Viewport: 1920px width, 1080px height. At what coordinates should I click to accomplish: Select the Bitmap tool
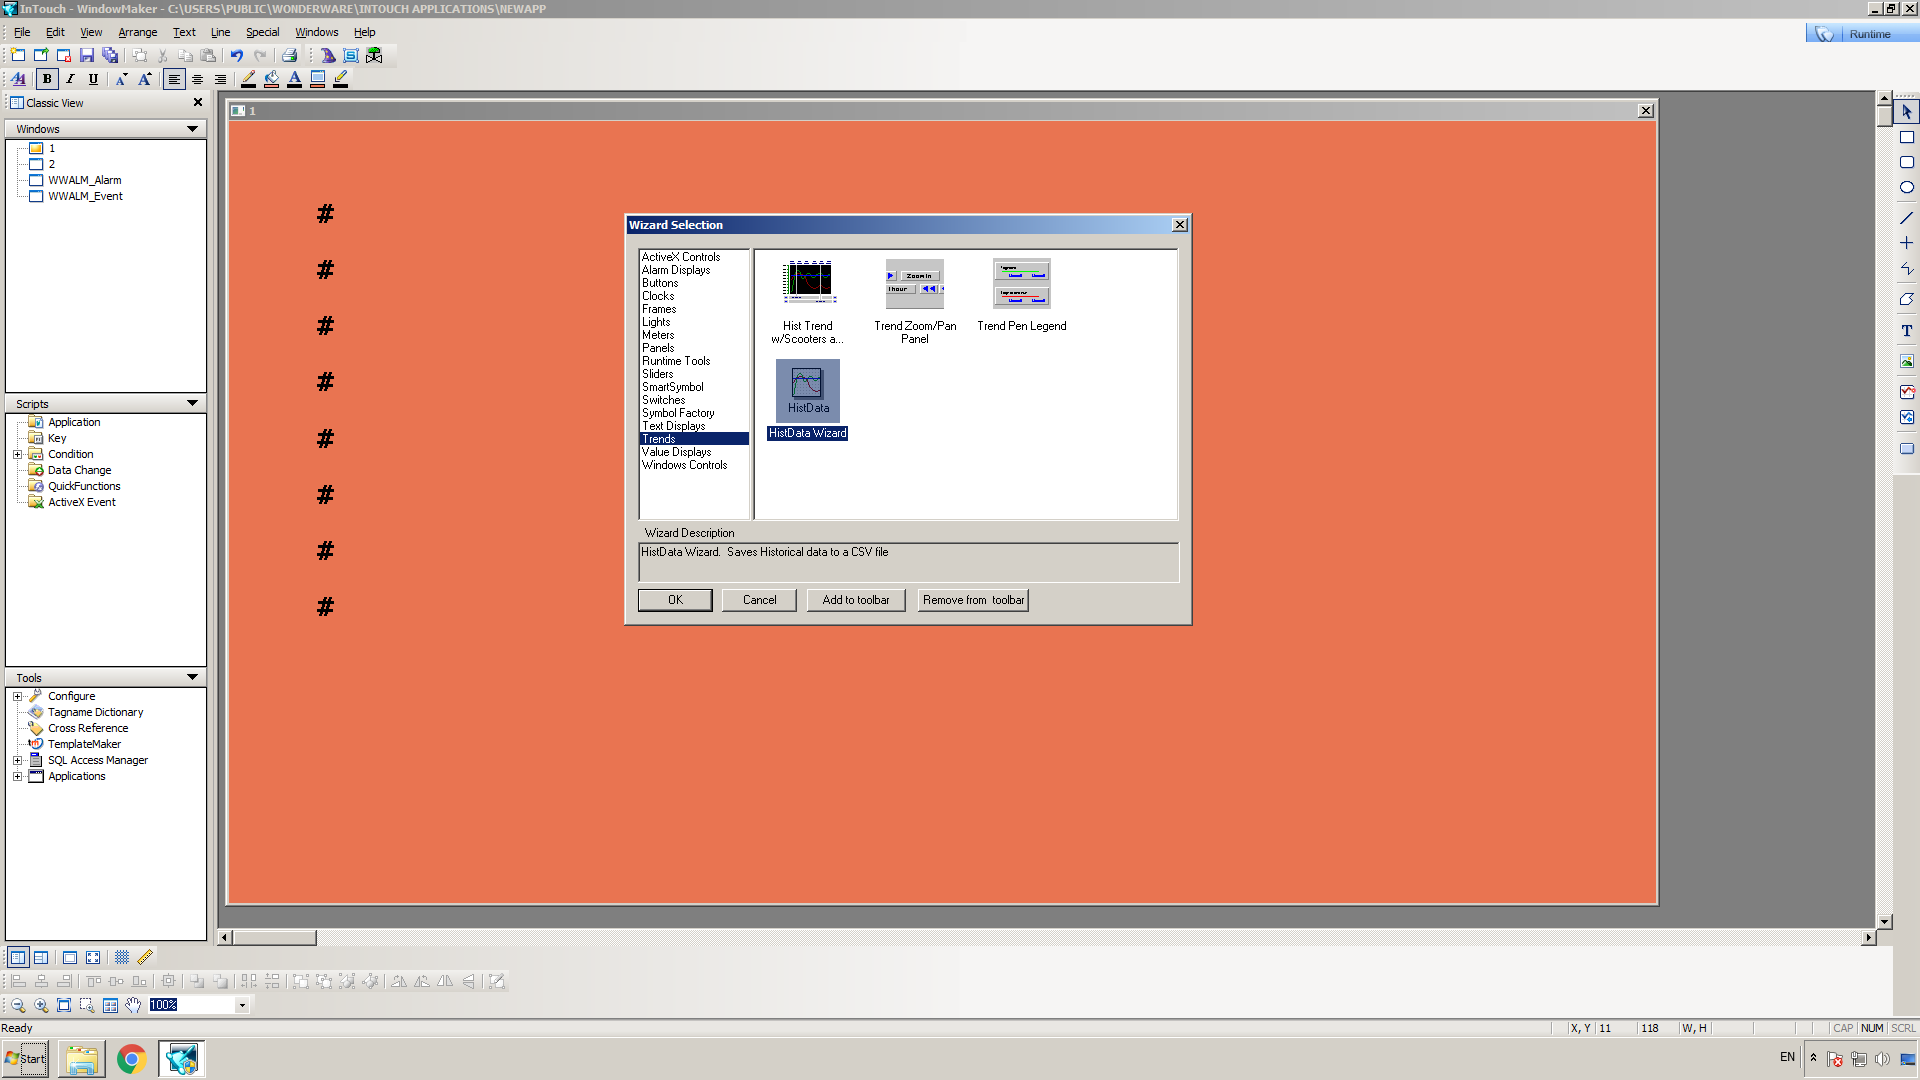click(x=1906, y=361)
